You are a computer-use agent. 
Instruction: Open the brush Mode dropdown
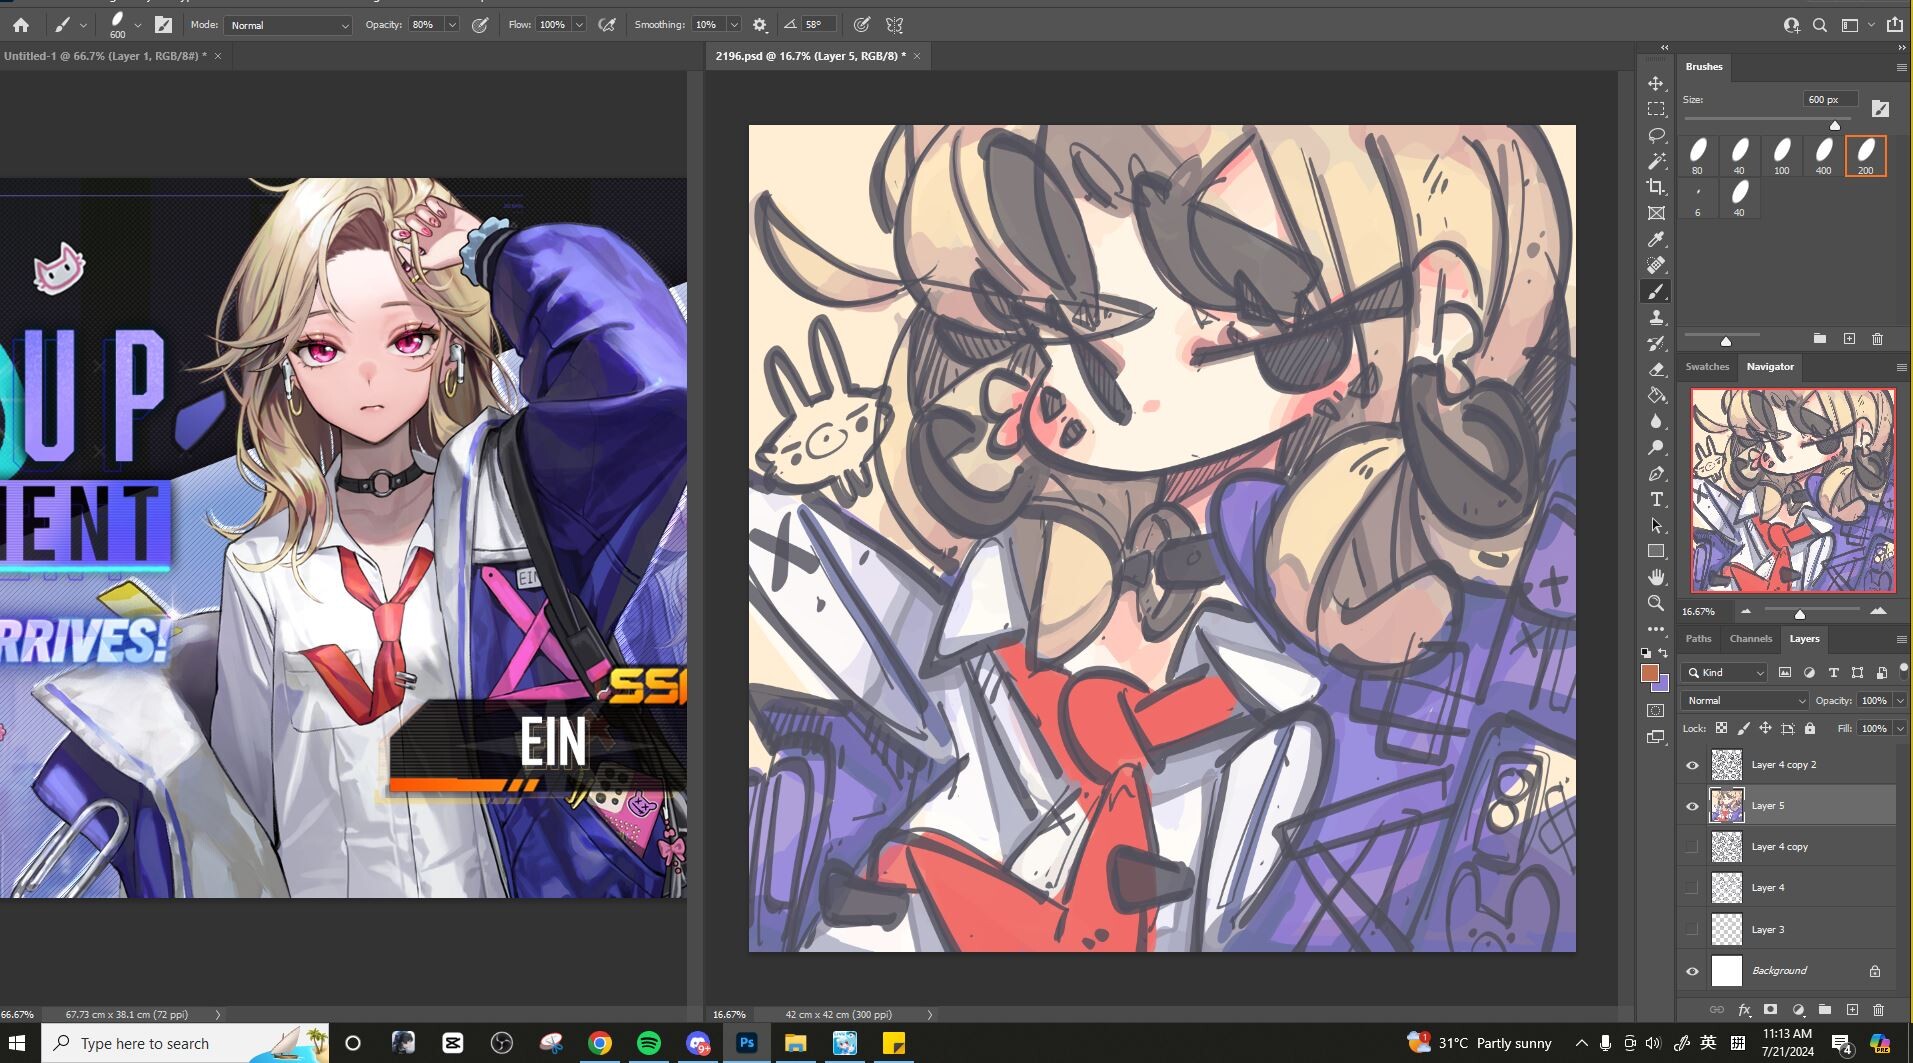[288, 25]
